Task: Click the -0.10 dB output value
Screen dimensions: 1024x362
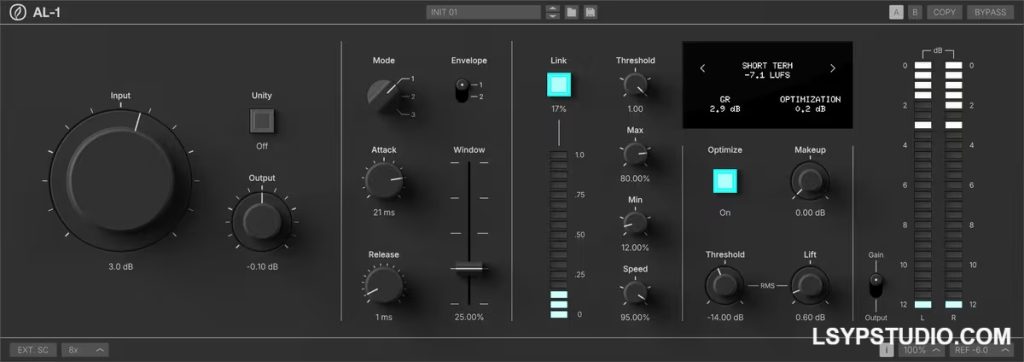Action: pyautogui.click(x=262, y=267)
